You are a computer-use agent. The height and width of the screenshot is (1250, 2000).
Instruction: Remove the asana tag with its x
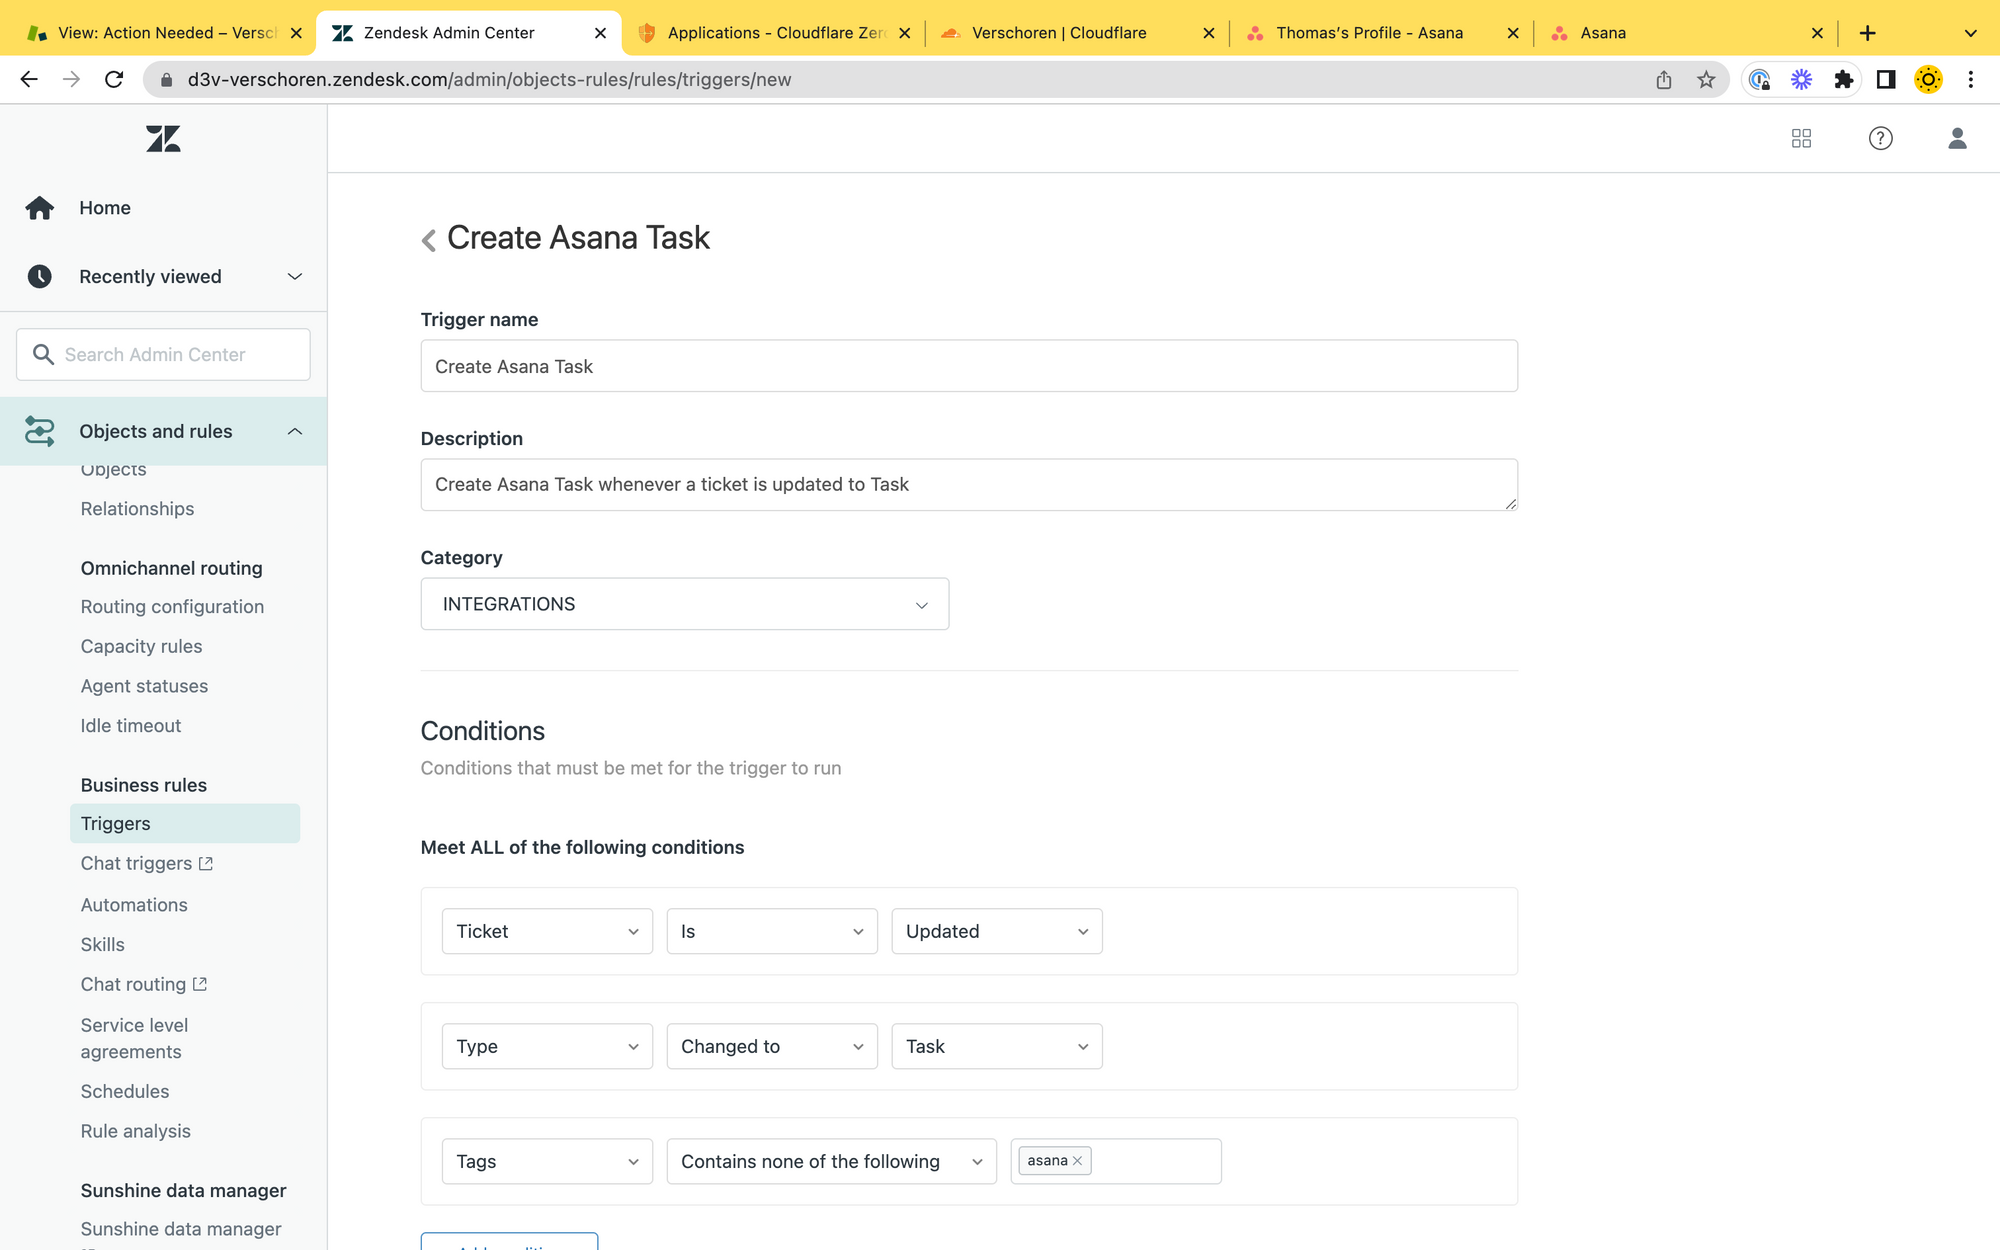point(1078,1161)
